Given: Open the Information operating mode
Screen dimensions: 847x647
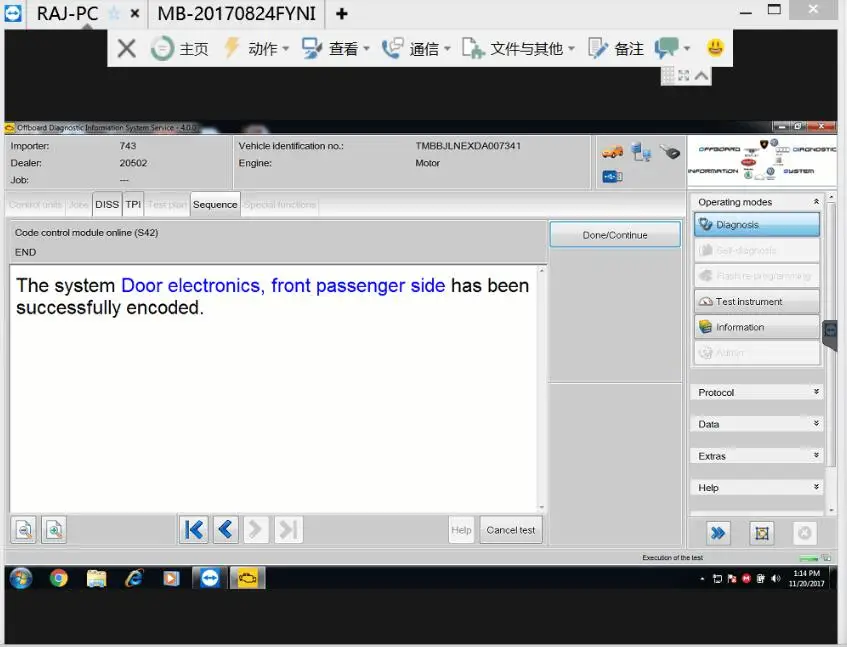Looking at the screenshot, I should tap(757, 327).
